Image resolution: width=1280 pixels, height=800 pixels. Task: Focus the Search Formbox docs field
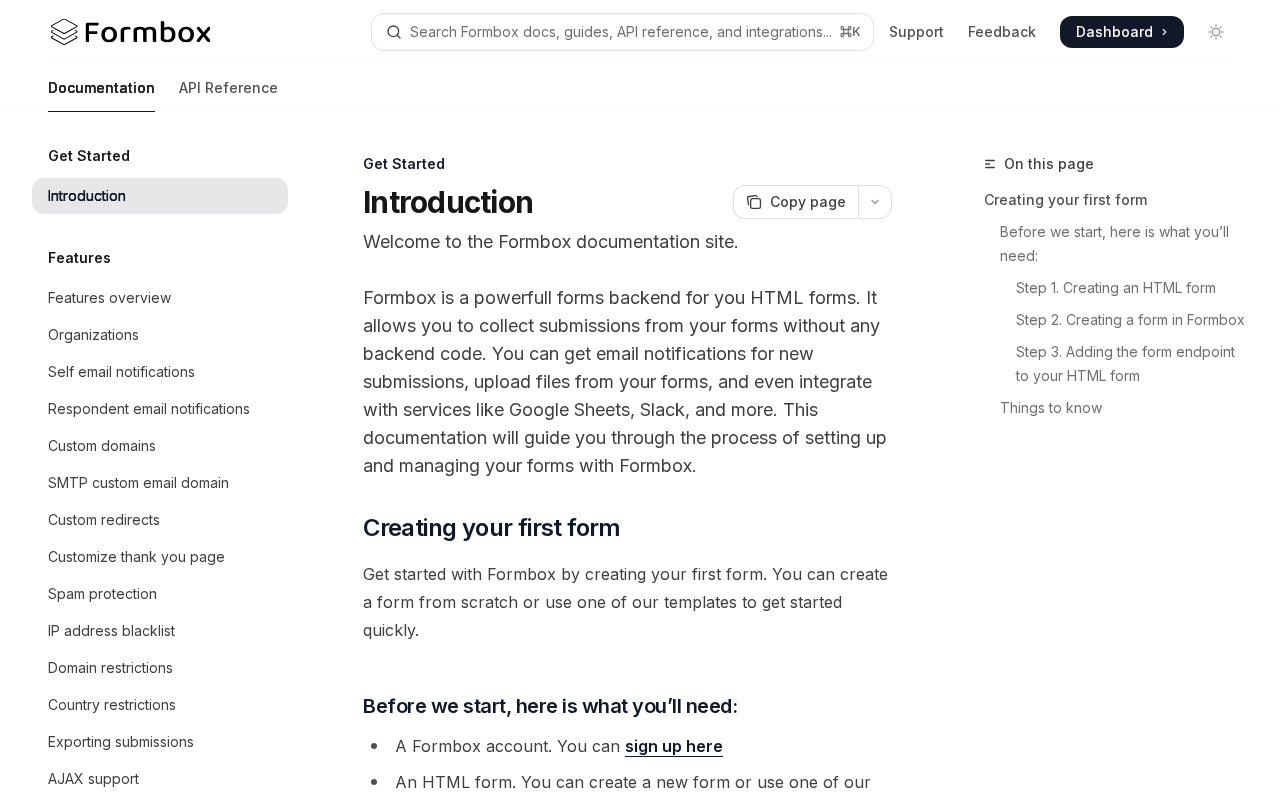pos(622,32)
